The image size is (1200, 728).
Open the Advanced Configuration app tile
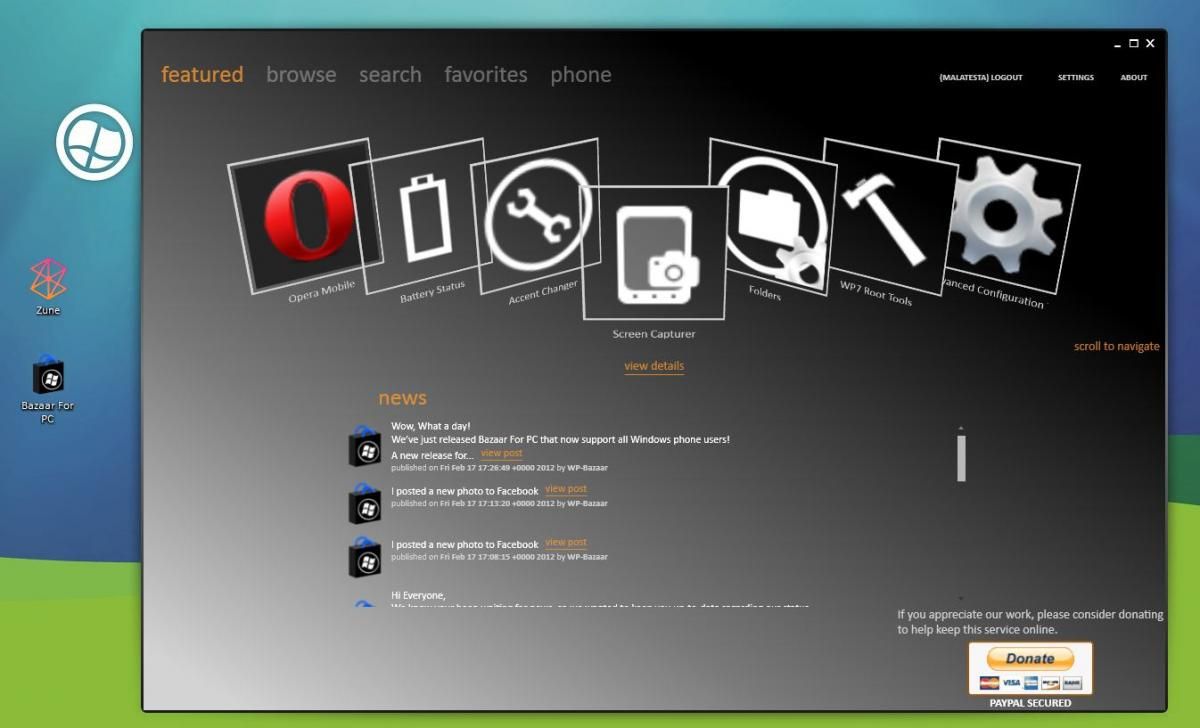coord(1005,220)
